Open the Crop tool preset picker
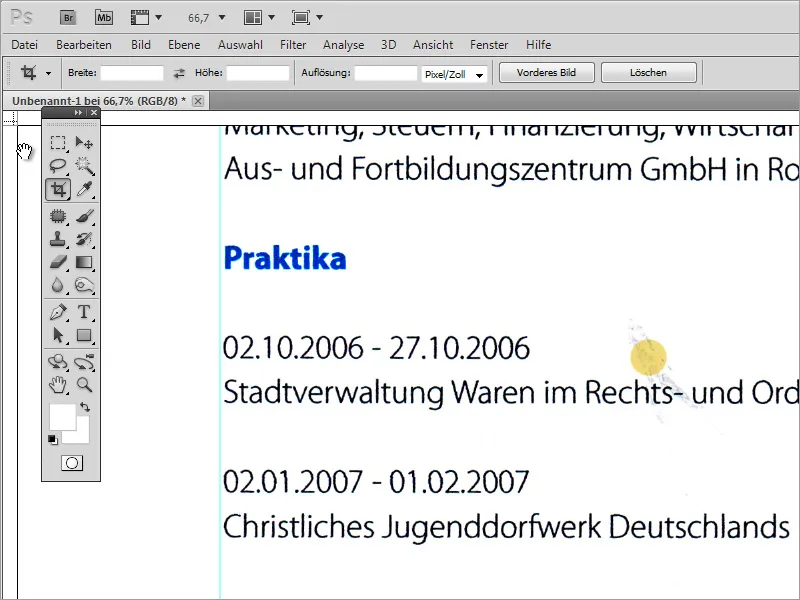The image size is (800, 600). pos(48,73)
